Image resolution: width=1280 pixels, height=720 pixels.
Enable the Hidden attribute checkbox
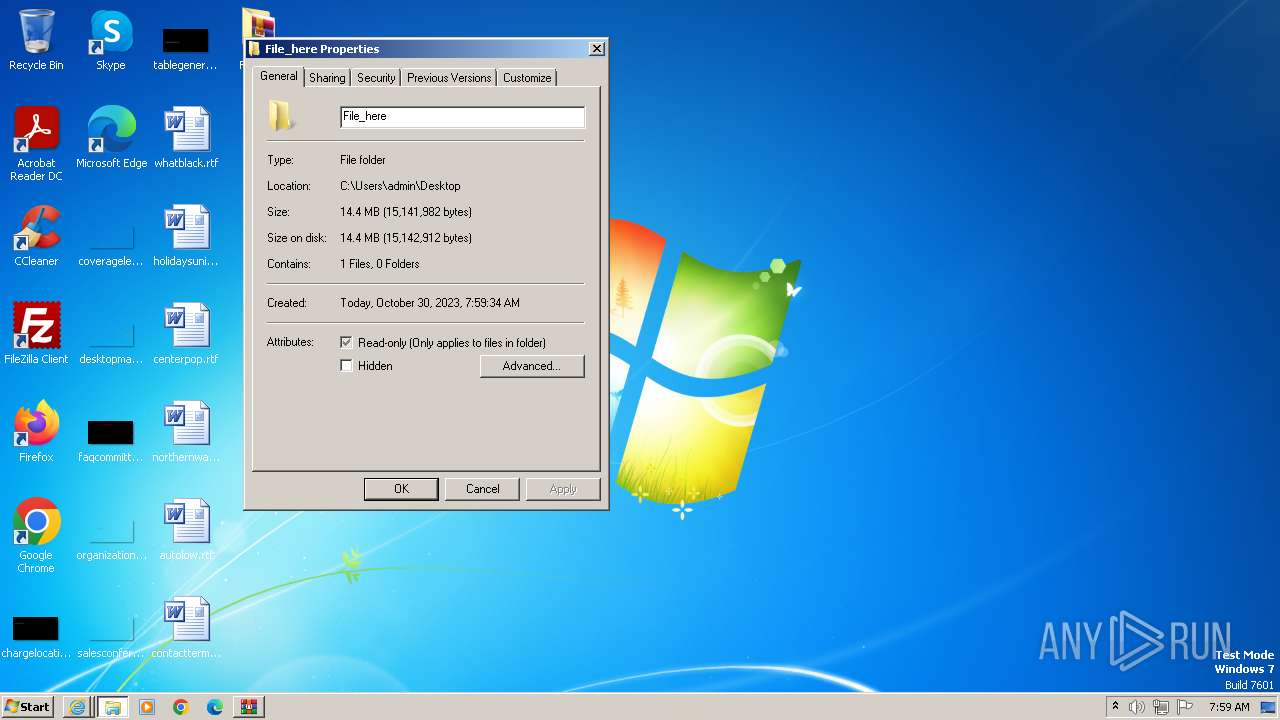tap(347, 366)
